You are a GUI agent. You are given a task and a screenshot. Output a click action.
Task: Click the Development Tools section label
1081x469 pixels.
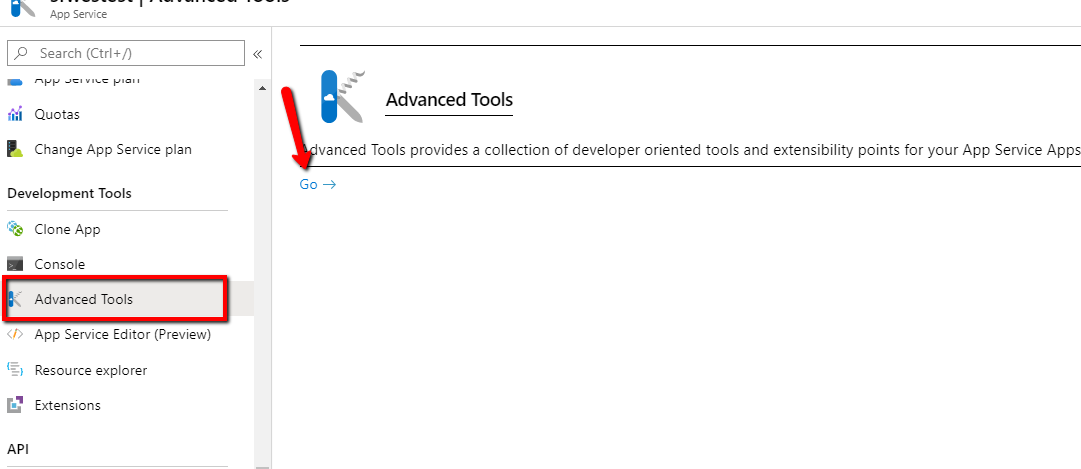point(69,193)
